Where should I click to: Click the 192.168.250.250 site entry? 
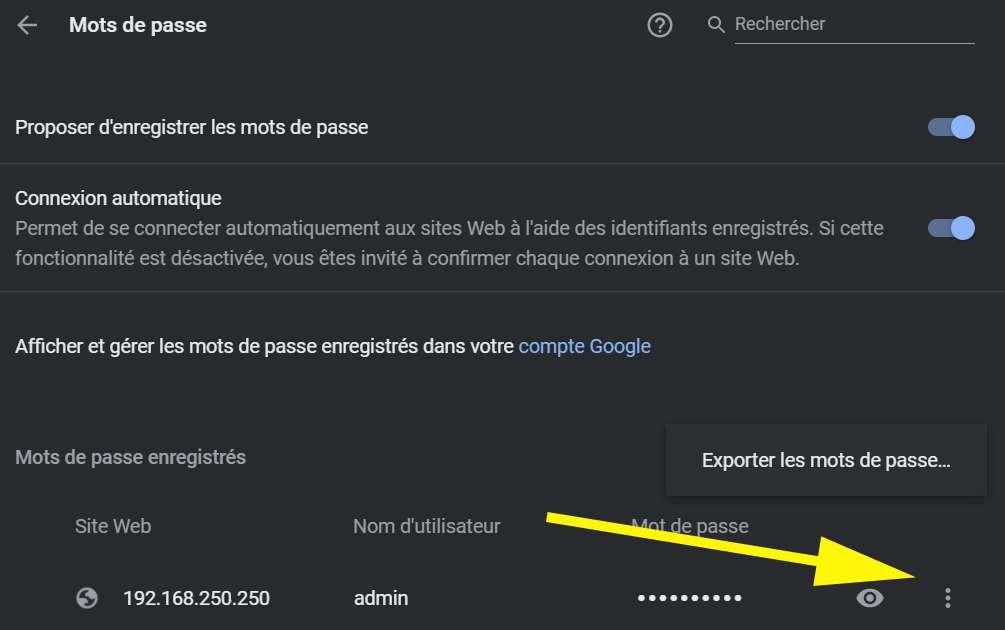pyautogui.click(x=197, y=598)
